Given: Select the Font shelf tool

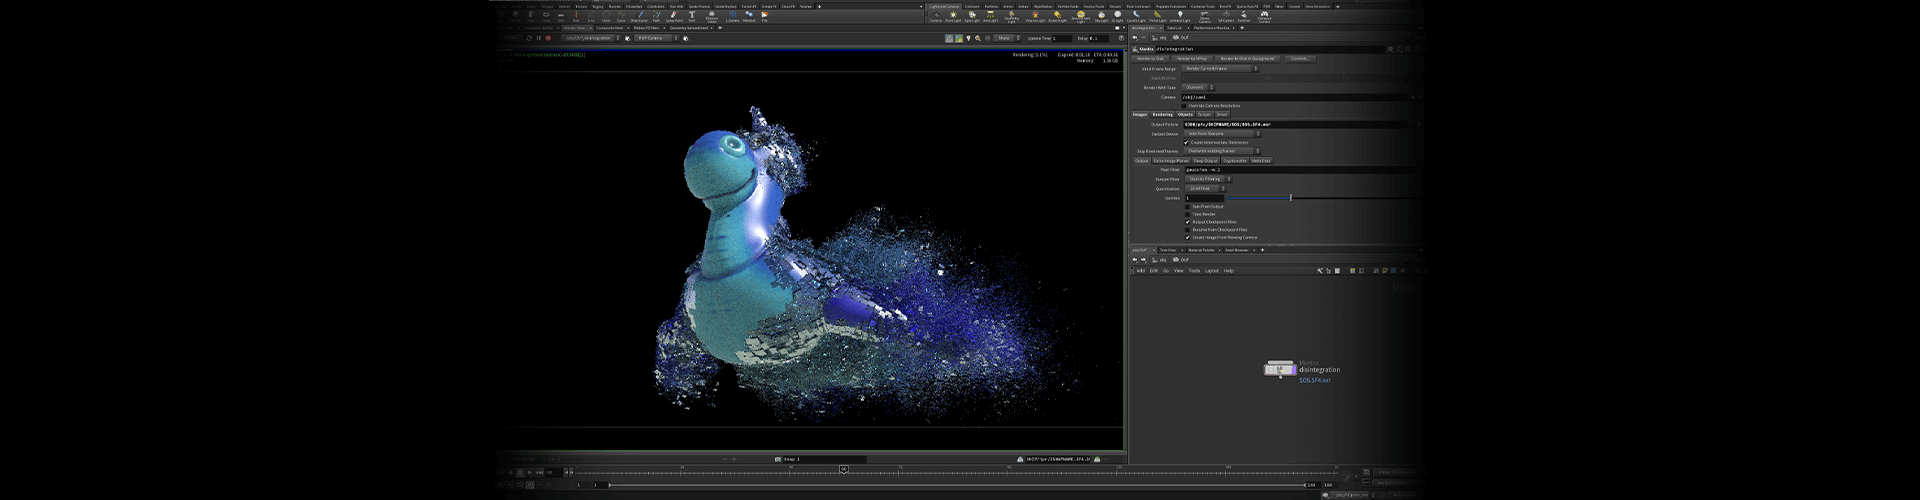Looking at the screenshot, I should pyautogui.click(x=692, y=16).
